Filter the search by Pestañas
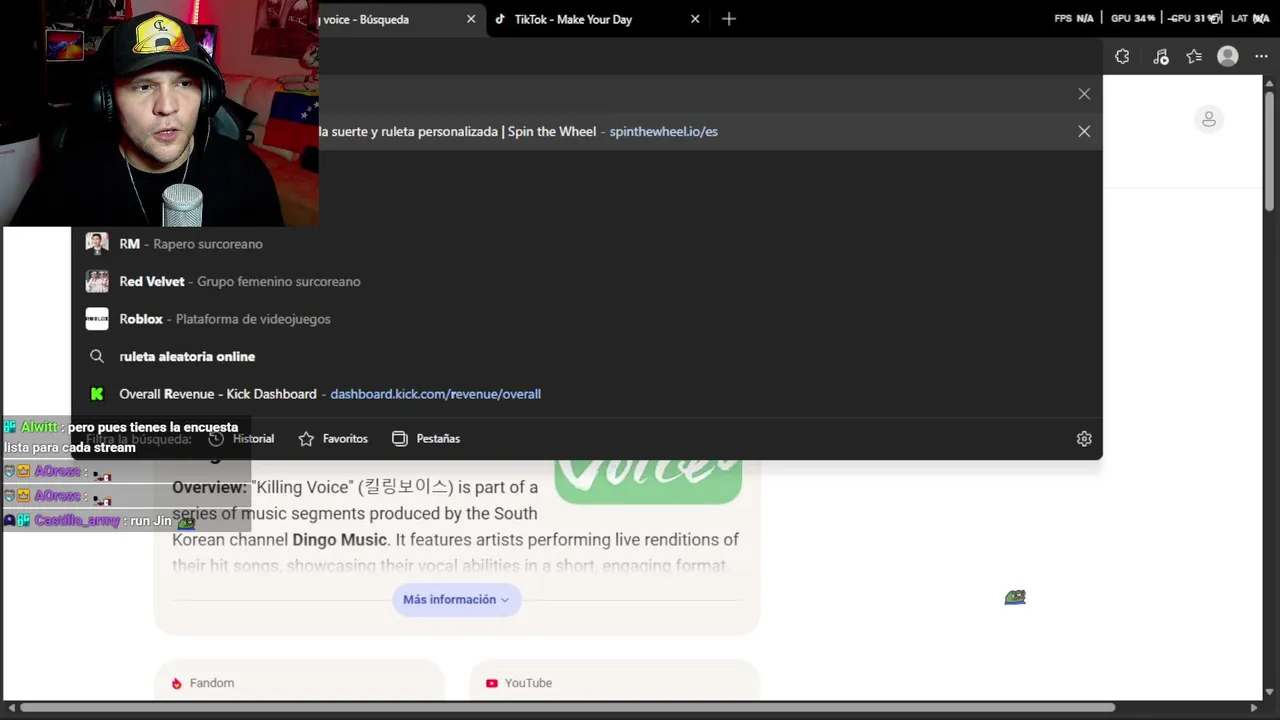The image size is (1280, 720). tap(426, 439)
